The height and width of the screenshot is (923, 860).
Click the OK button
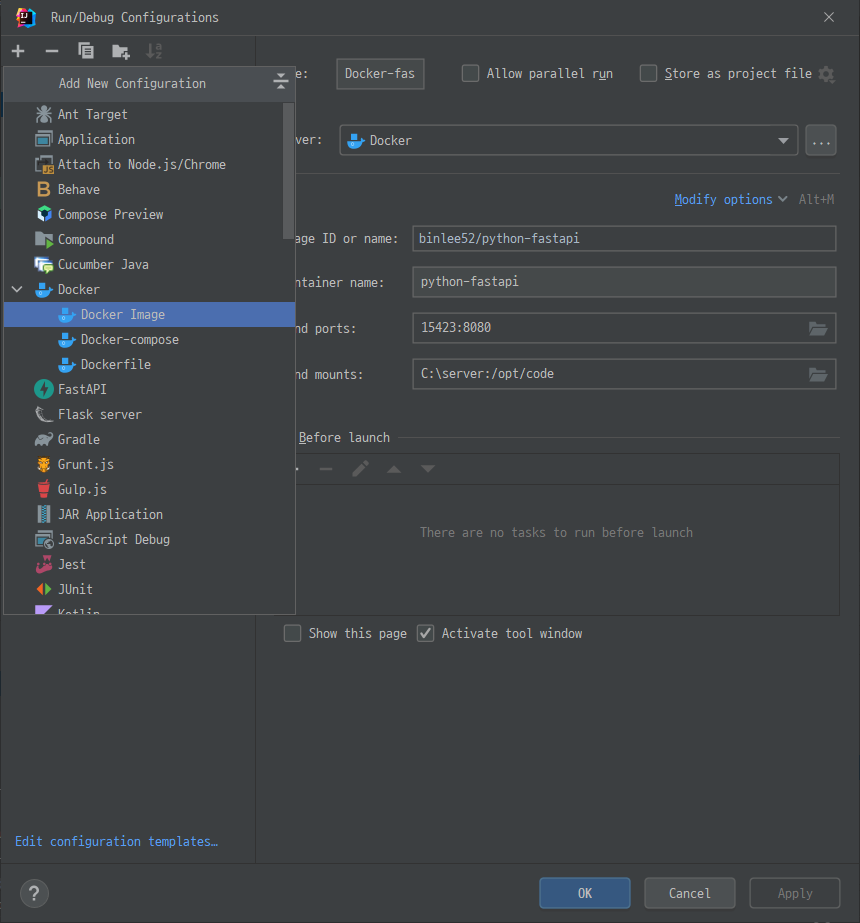coord(585,893)
